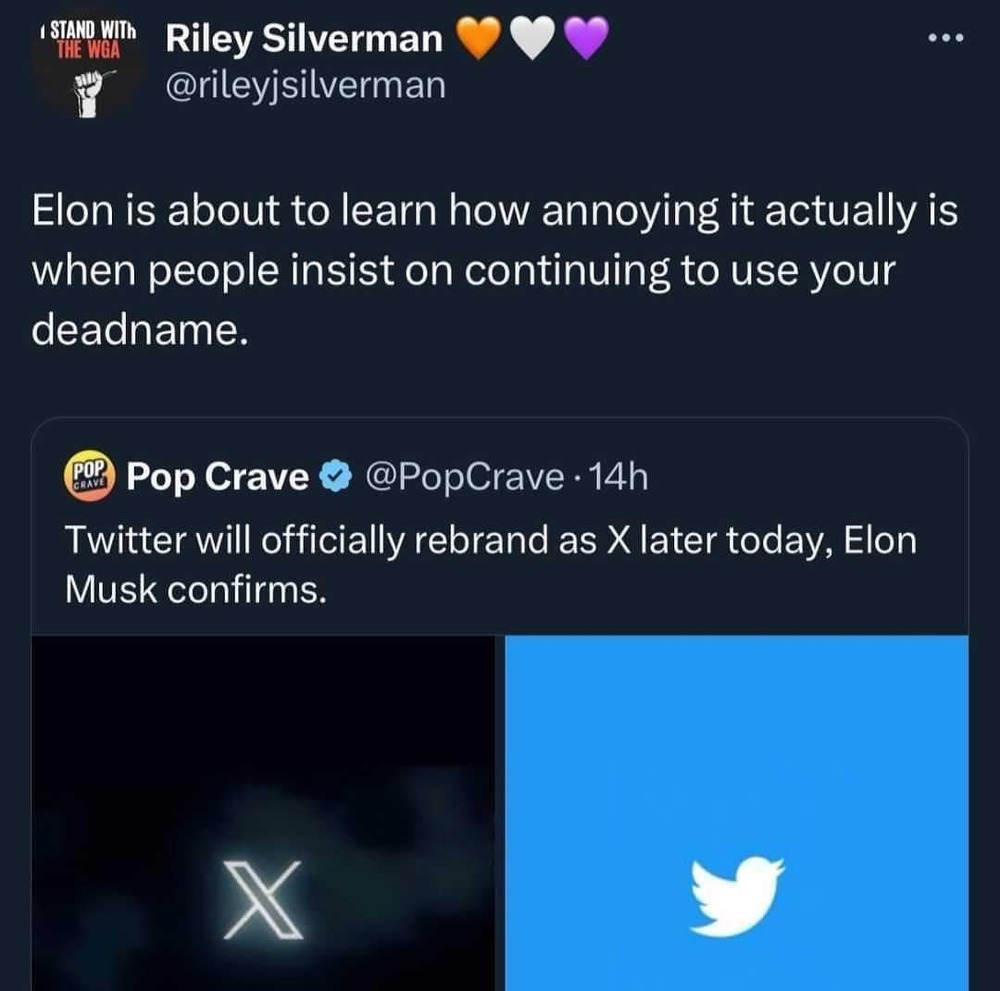Click the 14h timestamp

tap(620, 478)
